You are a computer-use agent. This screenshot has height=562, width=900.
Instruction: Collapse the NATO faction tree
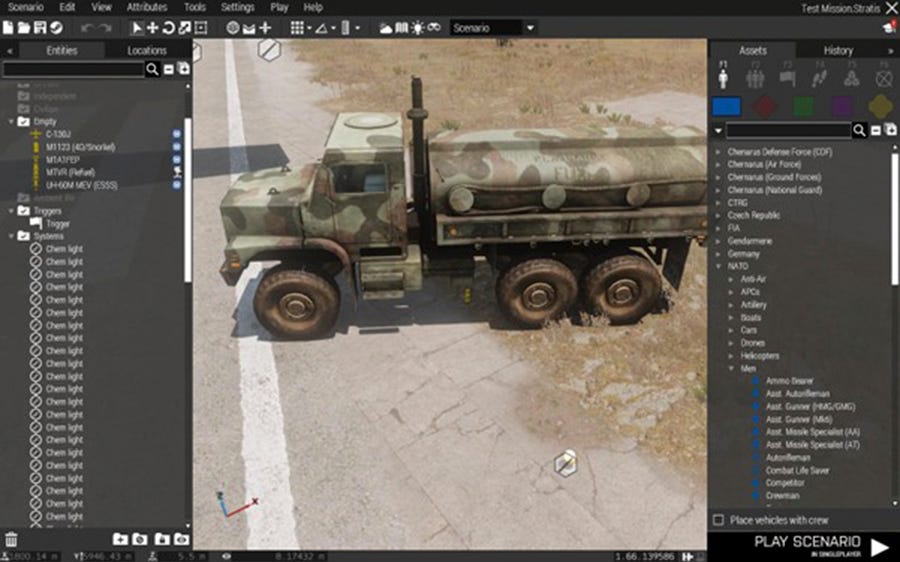(x=718, y=266)
